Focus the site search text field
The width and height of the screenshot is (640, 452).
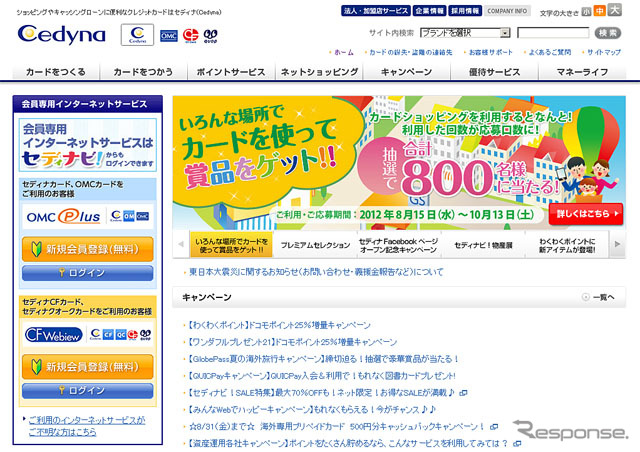pos(553,33)
